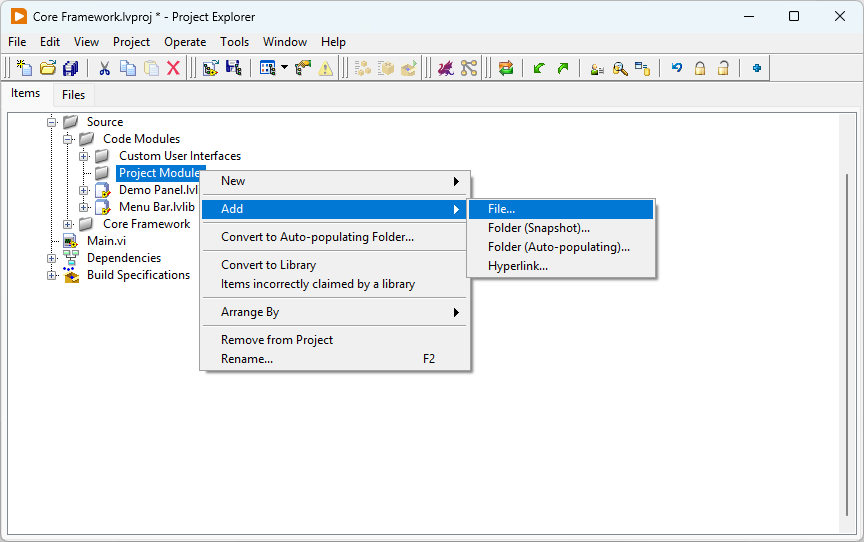Image resolution: width=864 pixels, height=542 pixels.
Task: Click the deploy package with arrow icon
Action: [409, 68]
